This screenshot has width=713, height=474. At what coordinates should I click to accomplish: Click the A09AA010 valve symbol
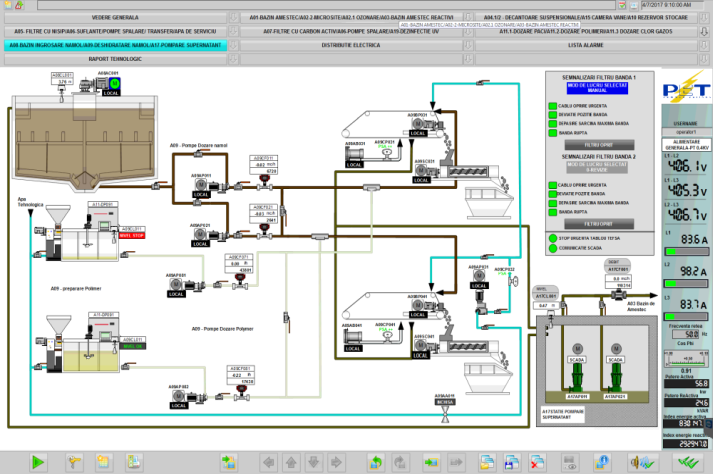445,414
